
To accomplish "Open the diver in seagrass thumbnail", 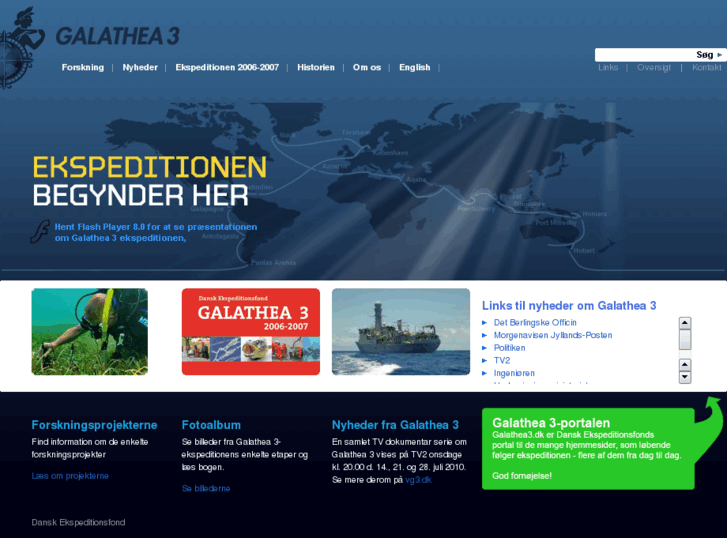I will (89, 332).
